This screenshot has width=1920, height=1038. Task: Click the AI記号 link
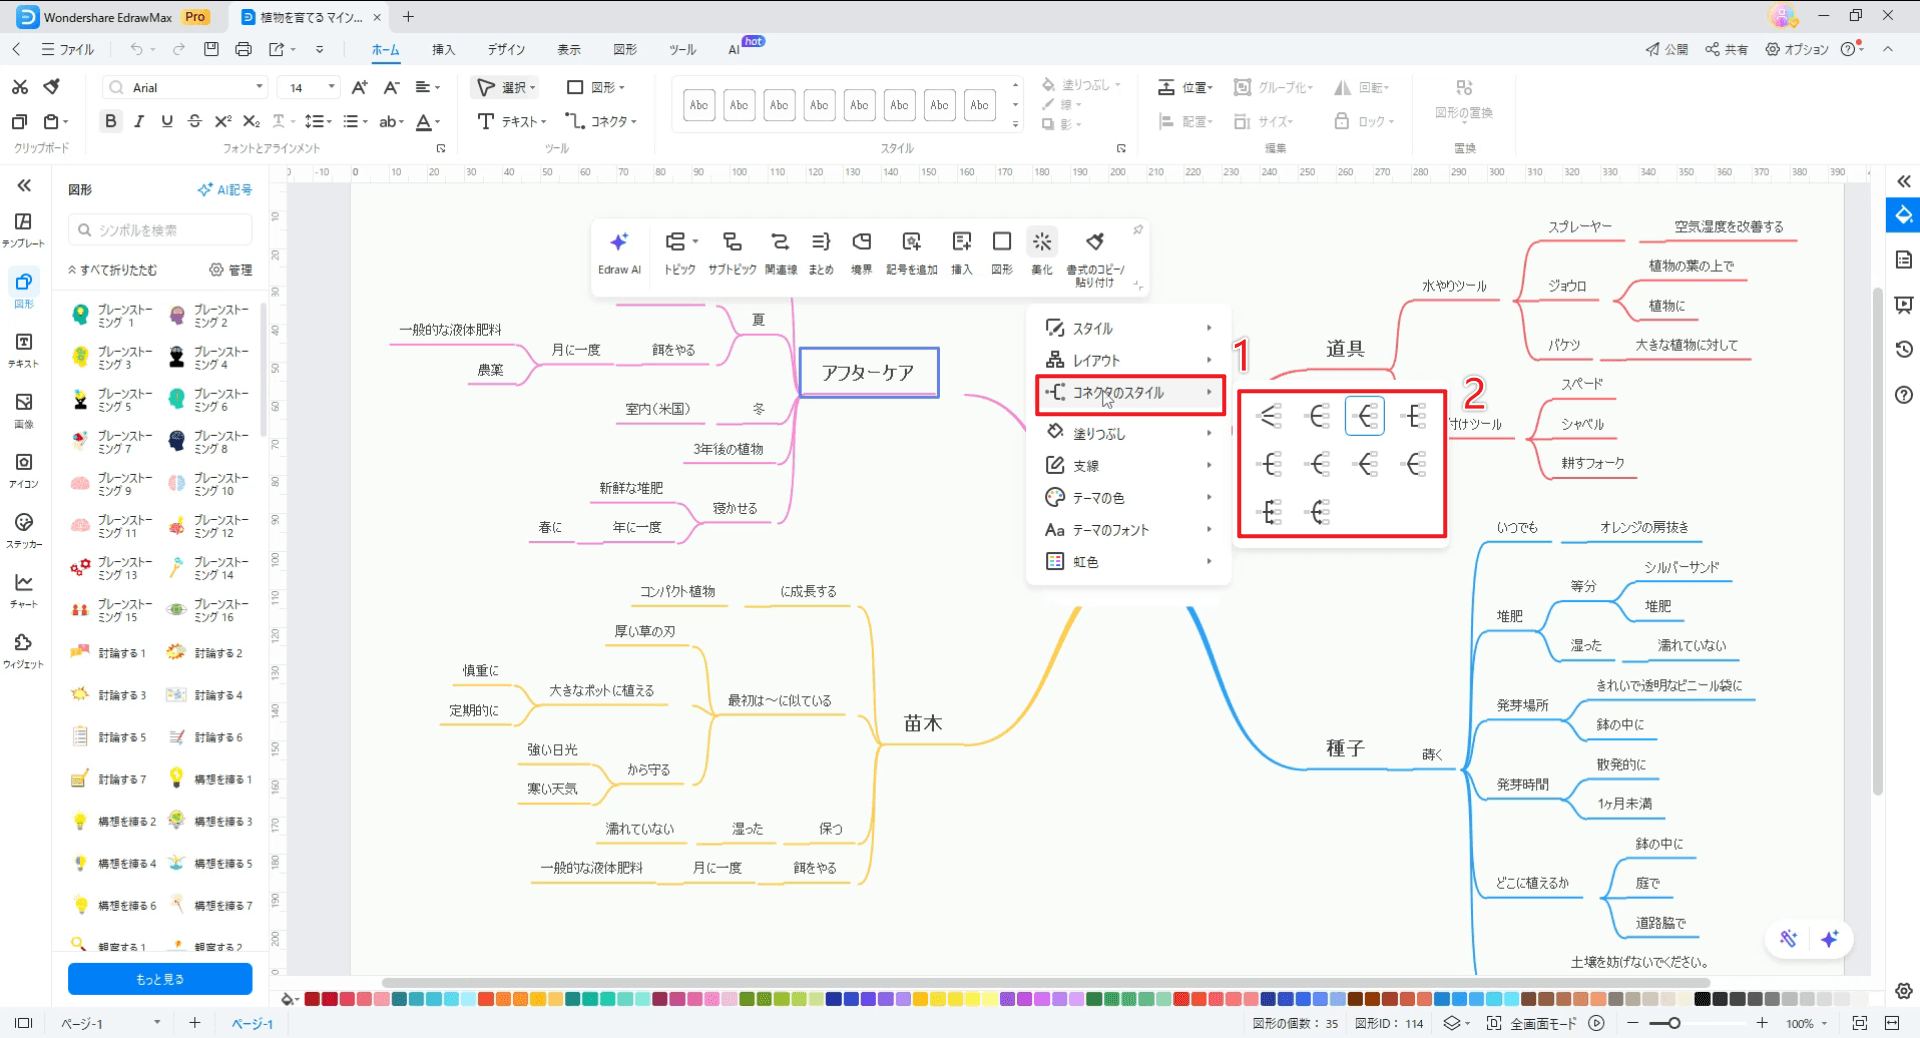[225, 189]
